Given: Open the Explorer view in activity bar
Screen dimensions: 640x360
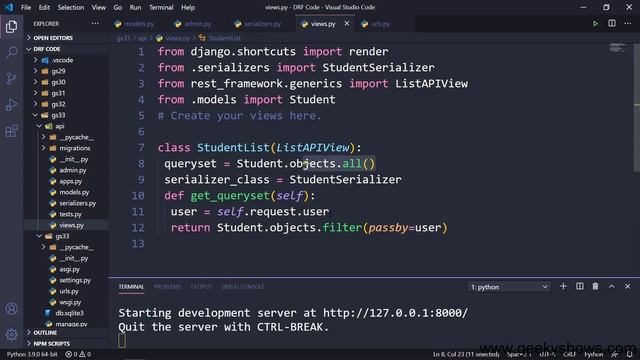Looking at the screenshot, I should [x=11, y=27].
